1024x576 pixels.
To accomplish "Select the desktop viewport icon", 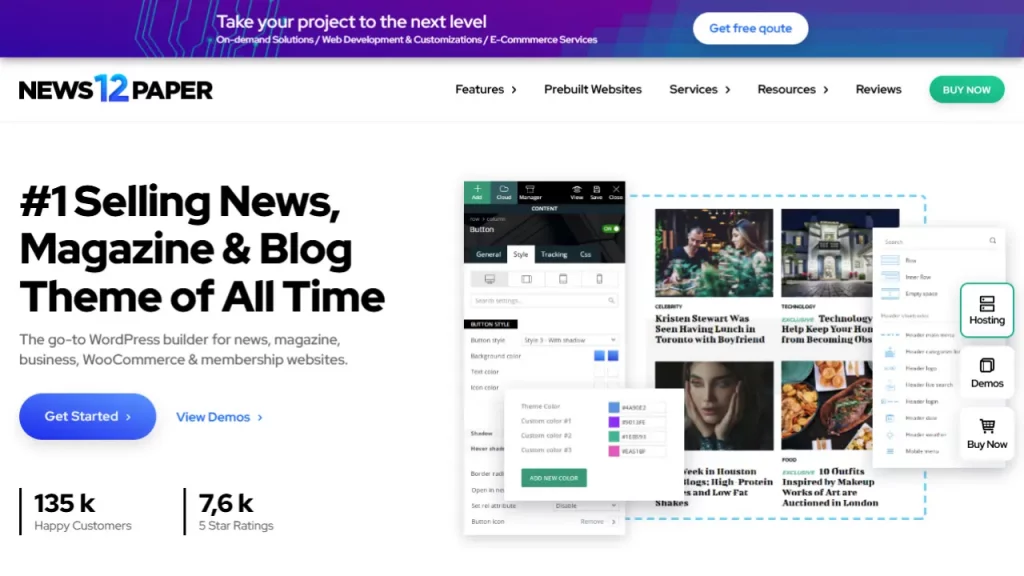I will point(490,279).
